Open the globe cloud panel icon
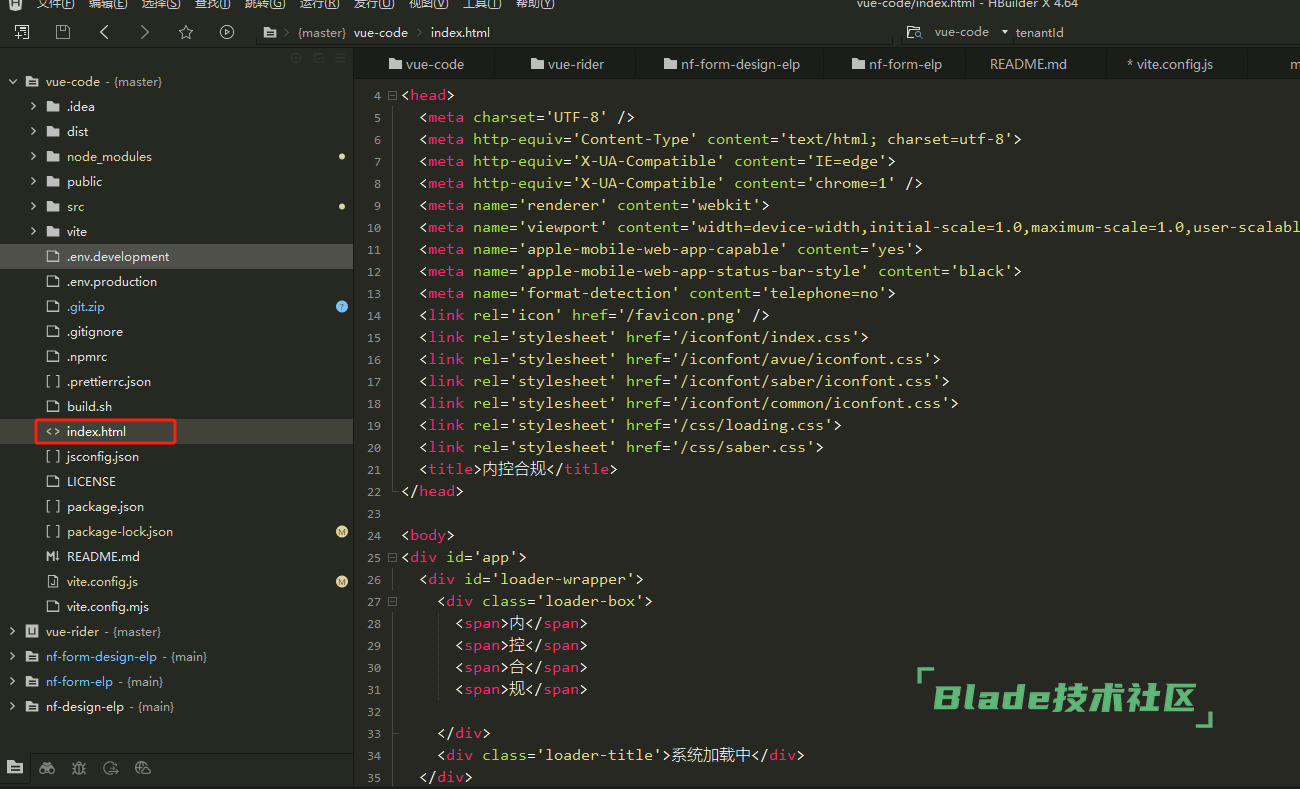Viewport: 1300px width, 789px height. (143, 768)
